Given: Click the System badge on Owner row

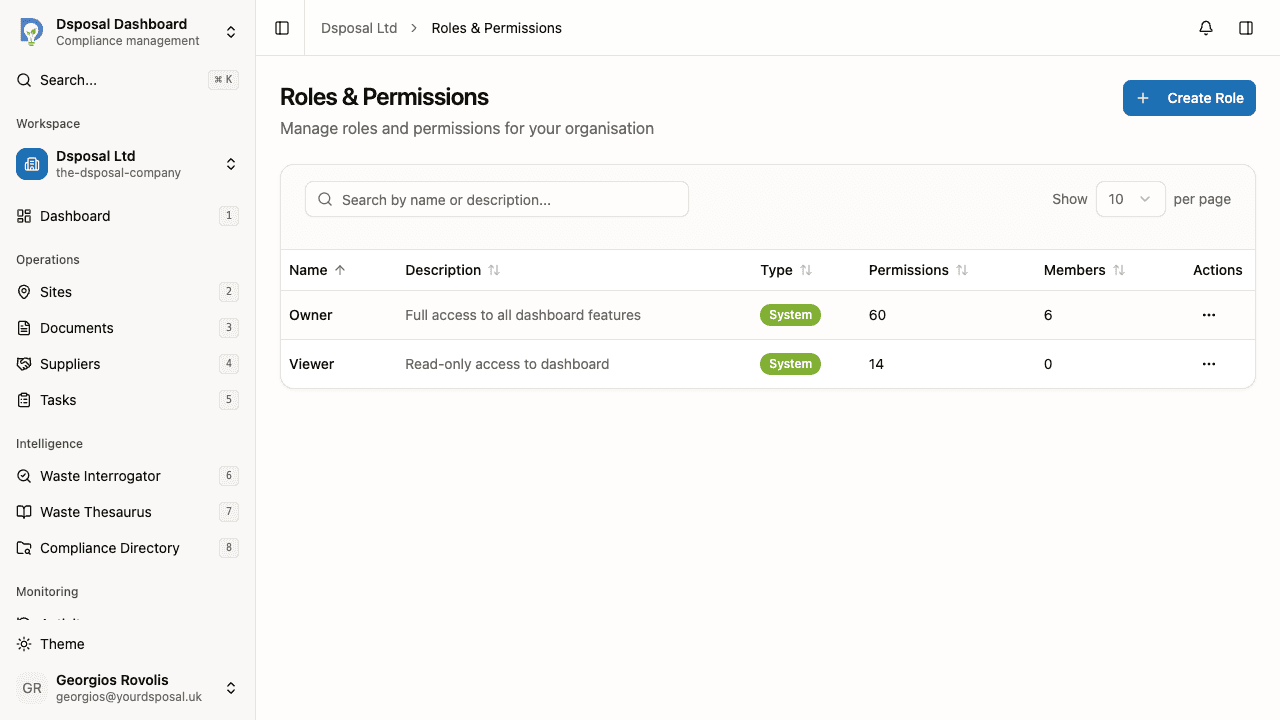Looking at the screenshot, I should pyautogui.click(x=790, y=315).
